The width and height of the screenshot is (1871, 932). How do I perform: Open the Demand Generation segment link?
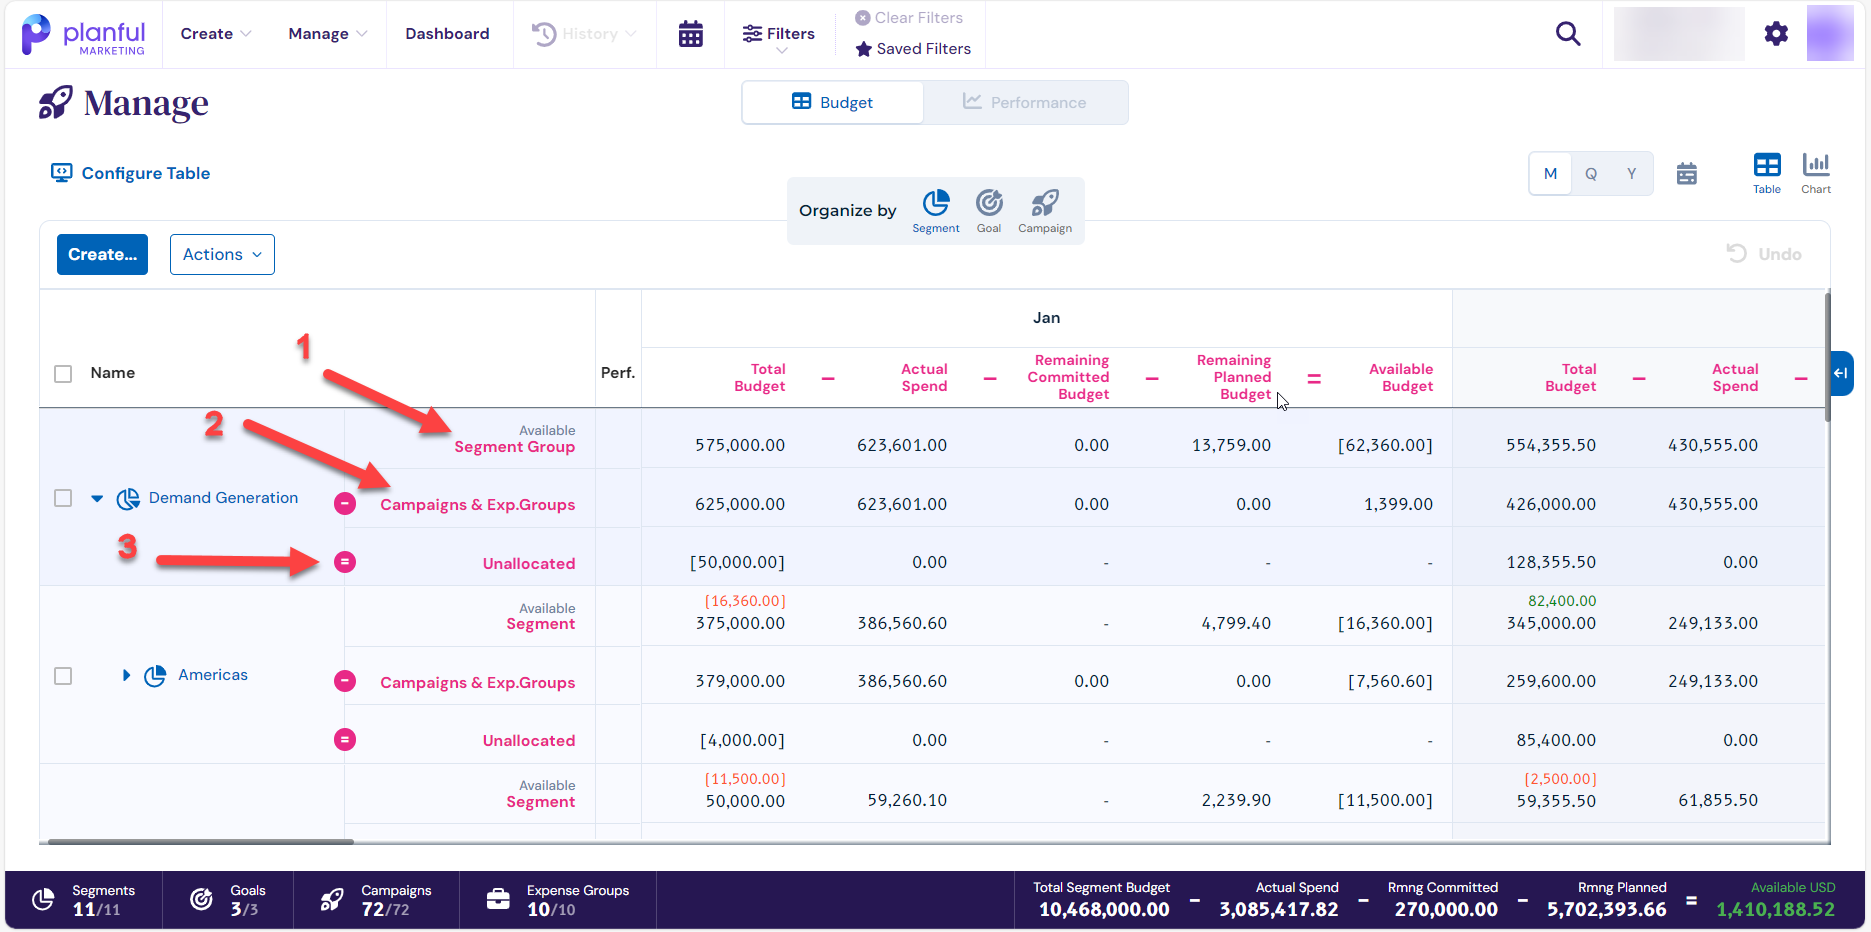click(x=223, y=498)
